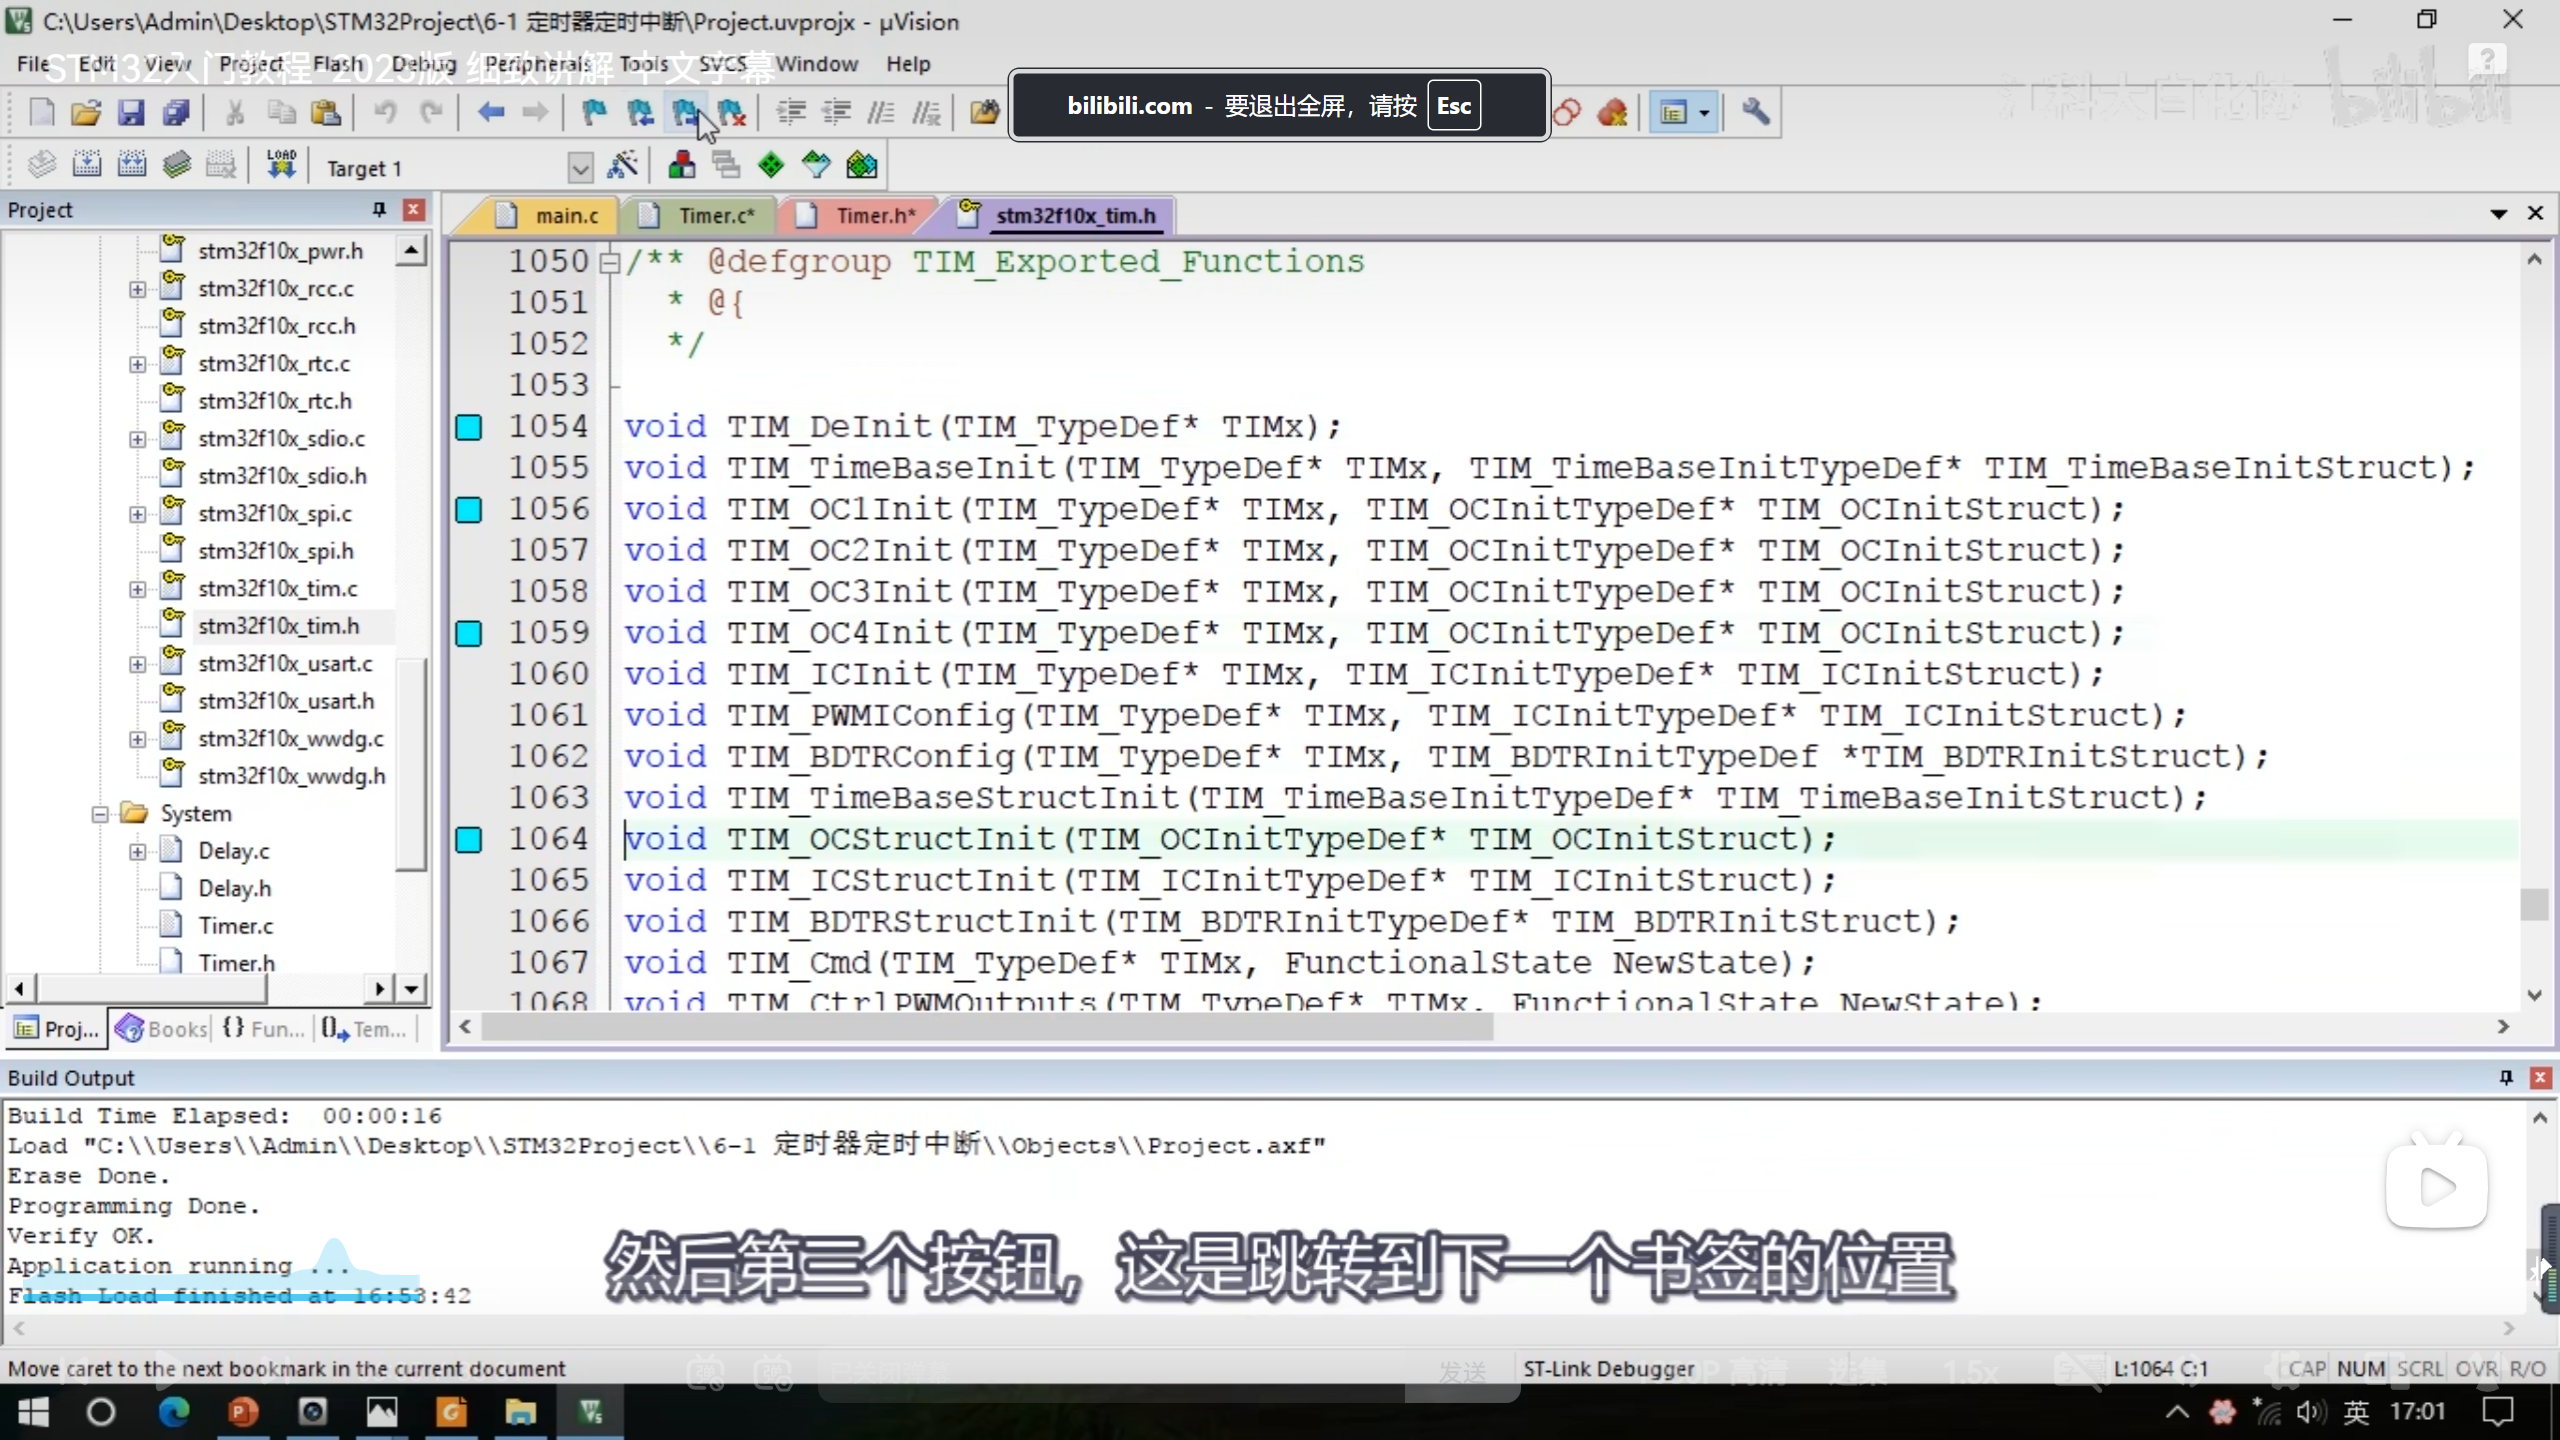Click the Insert/Remove Bookmark flag icon
This screenshot has height=1440, width=2560.
tap(594, 113)
